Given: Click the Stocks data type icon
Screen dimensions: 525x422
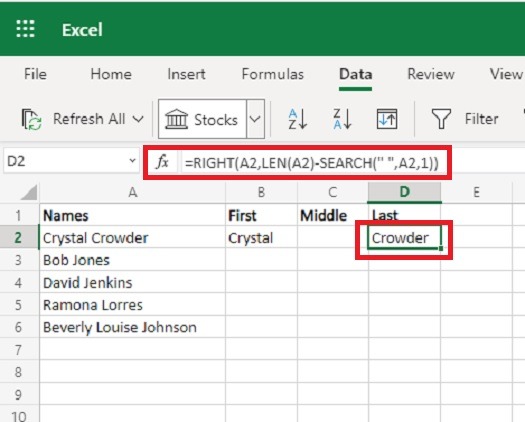Looking at the screenshot, I should [x=176, y=119].
